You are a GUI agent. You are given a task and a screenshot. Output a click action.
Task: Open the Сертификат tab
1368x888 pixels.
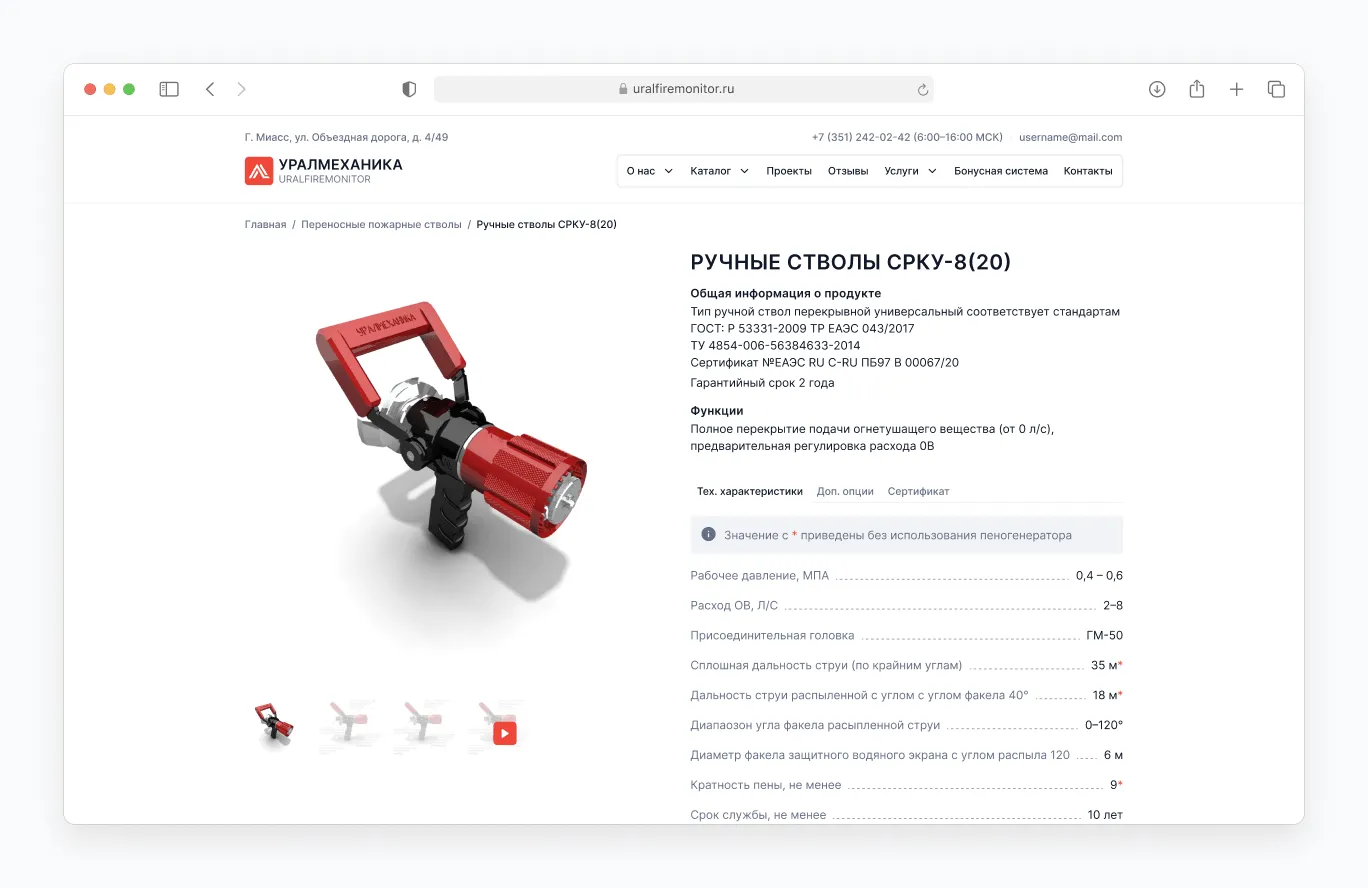point(918,491)
